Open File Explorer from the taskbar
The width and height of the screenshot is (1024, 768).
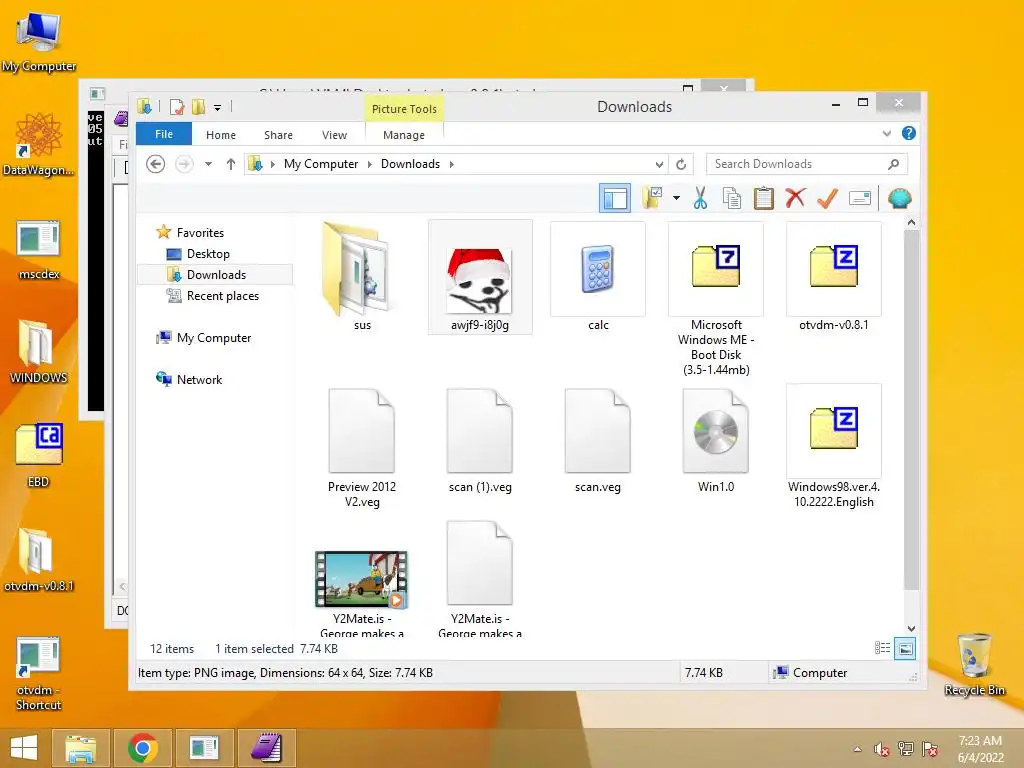[x=81, y=748]
